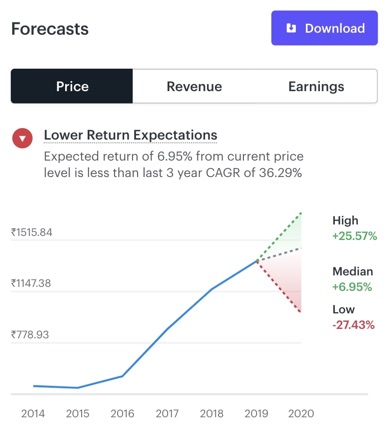Click the Low -27.43% forecast label
This screenshot has height=429, width=390.
[x=353, y=317]
